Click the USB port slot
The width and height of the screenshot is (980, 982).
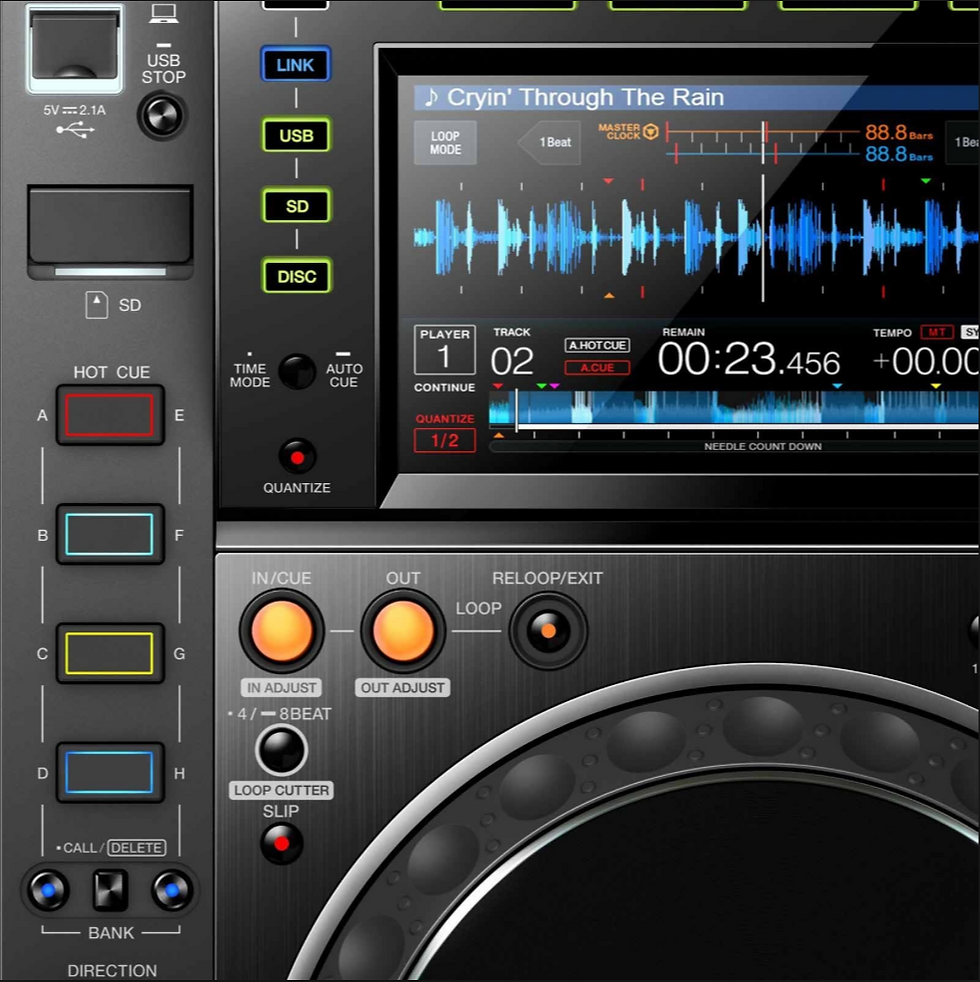[75, 49]
